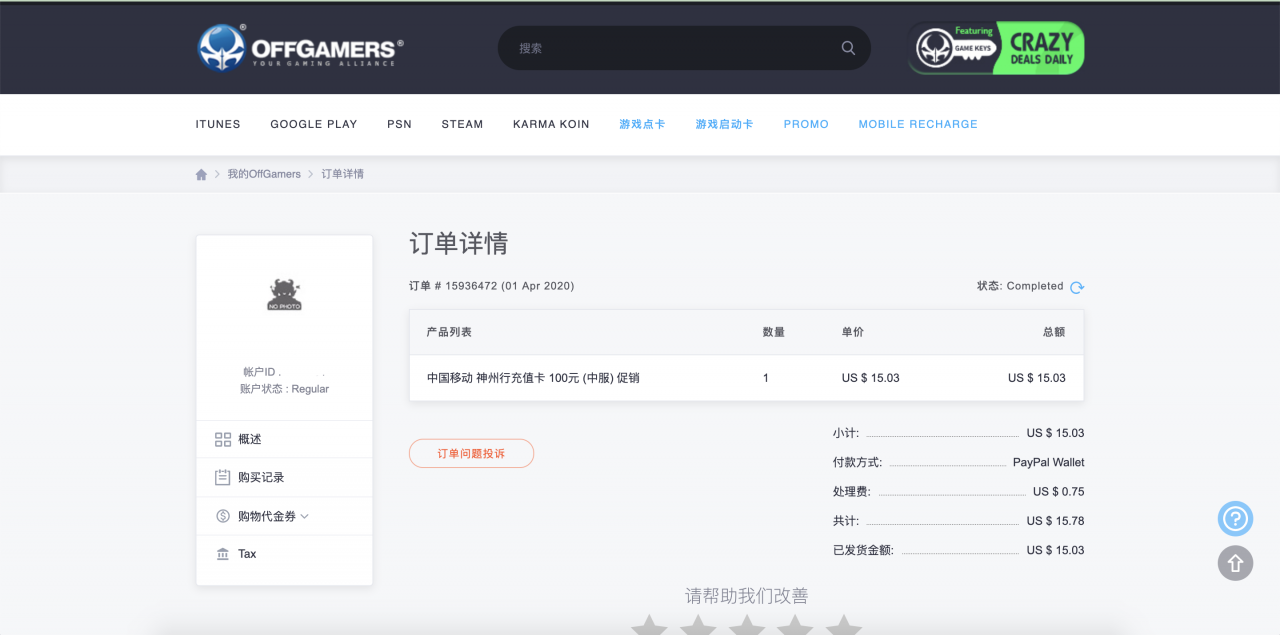Click the Completed status text
This screenshot has width=1280, height=635.
pos(1035,286)
